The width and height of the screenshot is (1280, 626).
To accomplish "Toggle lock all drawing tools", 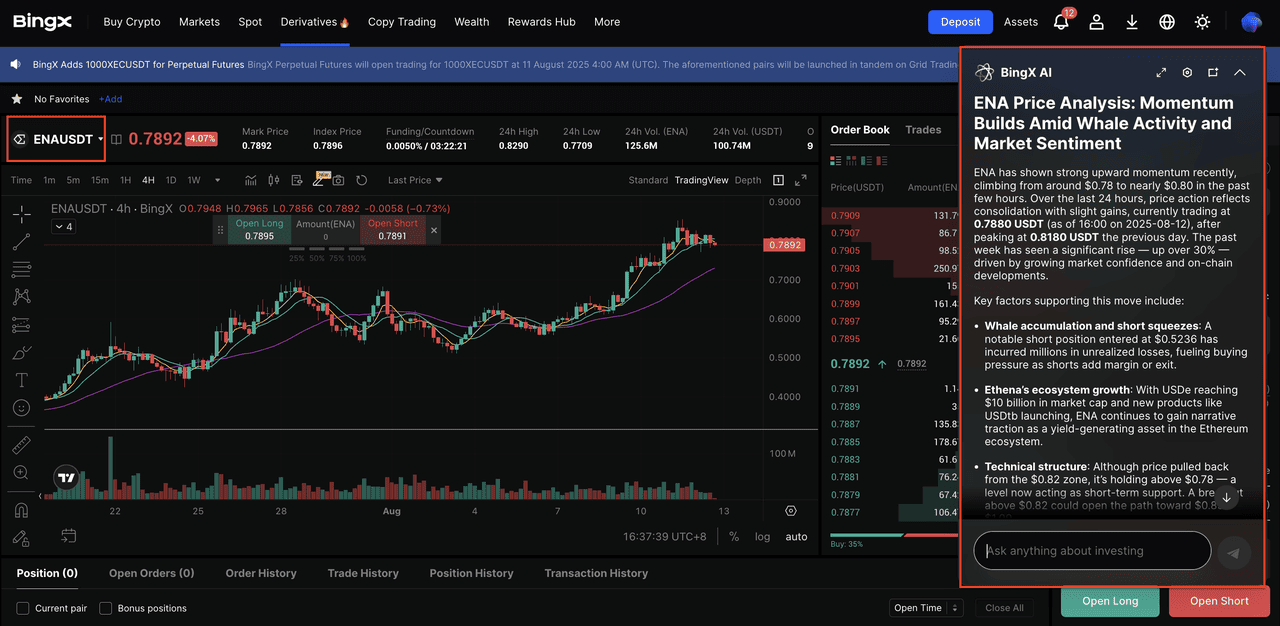I will [21, 538].
